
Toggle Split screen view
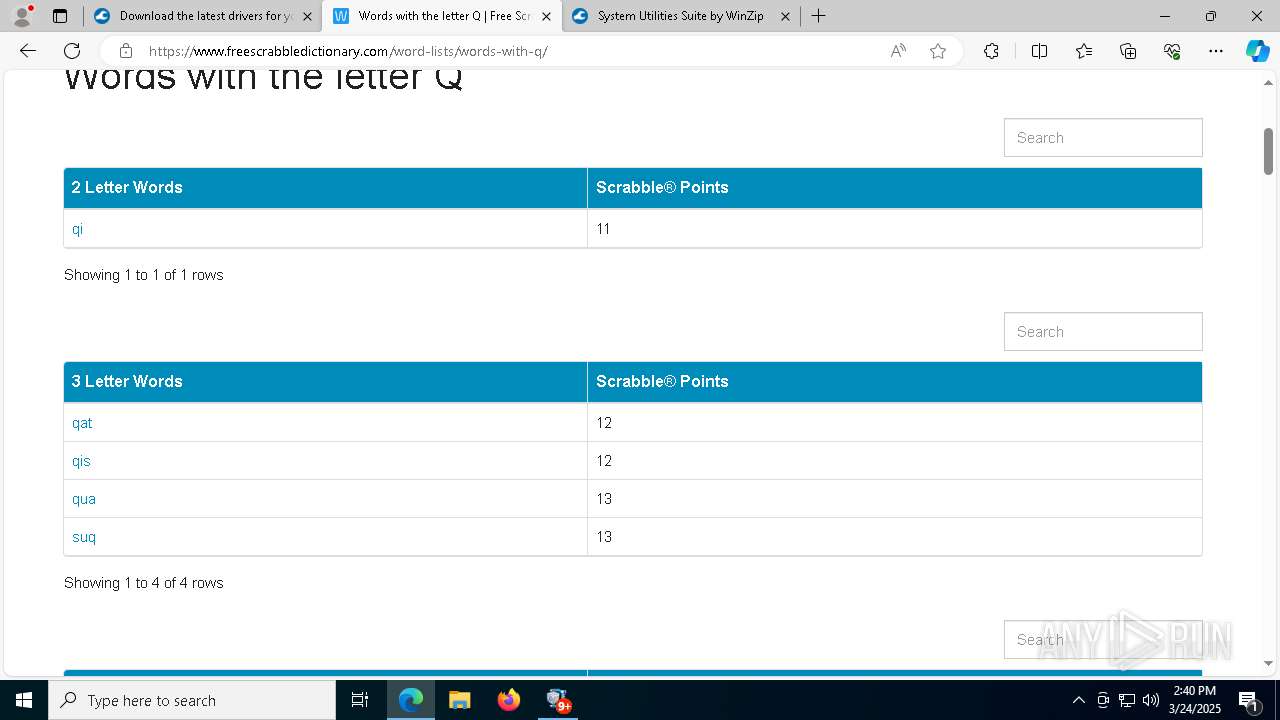pyautogui.click(x=1039, y=51)
